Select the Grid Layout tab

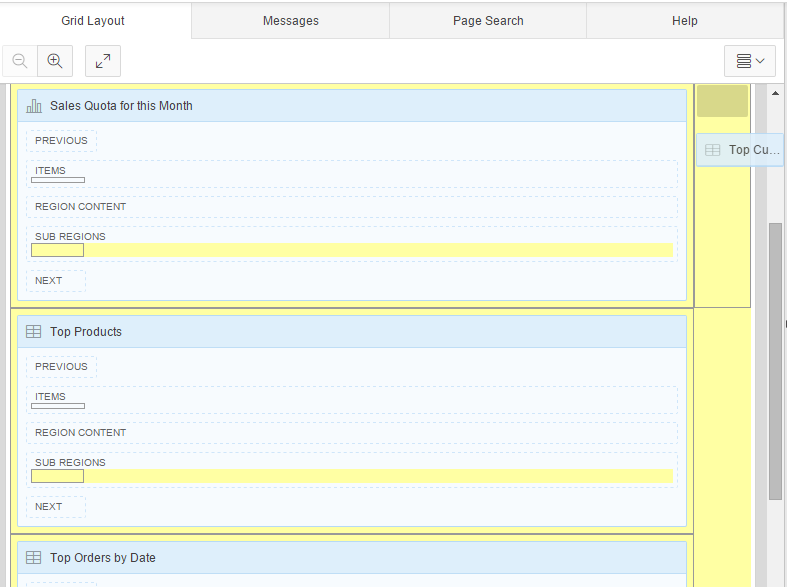(x=93, y=21)
